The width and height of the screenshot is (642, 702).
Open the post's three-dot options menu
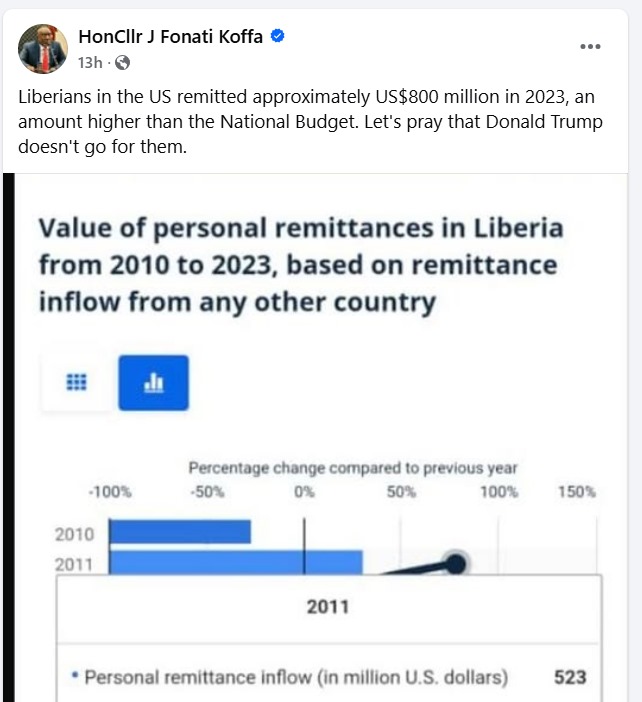(x=591, y=47)
